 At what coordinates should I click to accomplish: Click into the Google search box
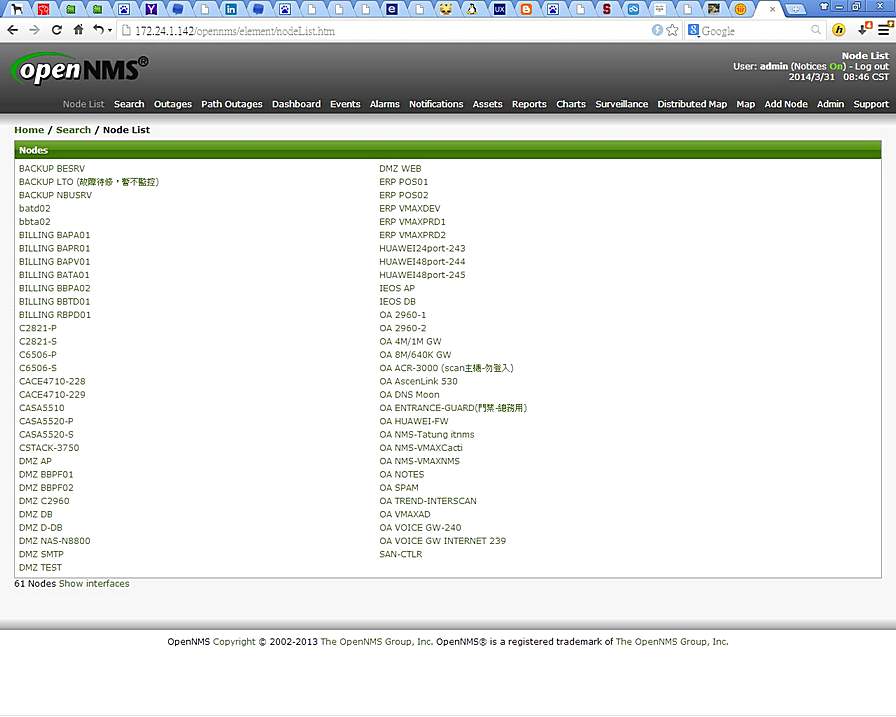[754, 31]
